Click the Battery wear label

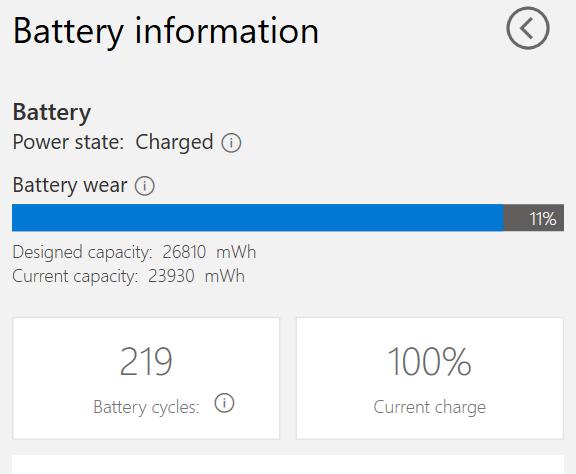(x=70, y=185)
